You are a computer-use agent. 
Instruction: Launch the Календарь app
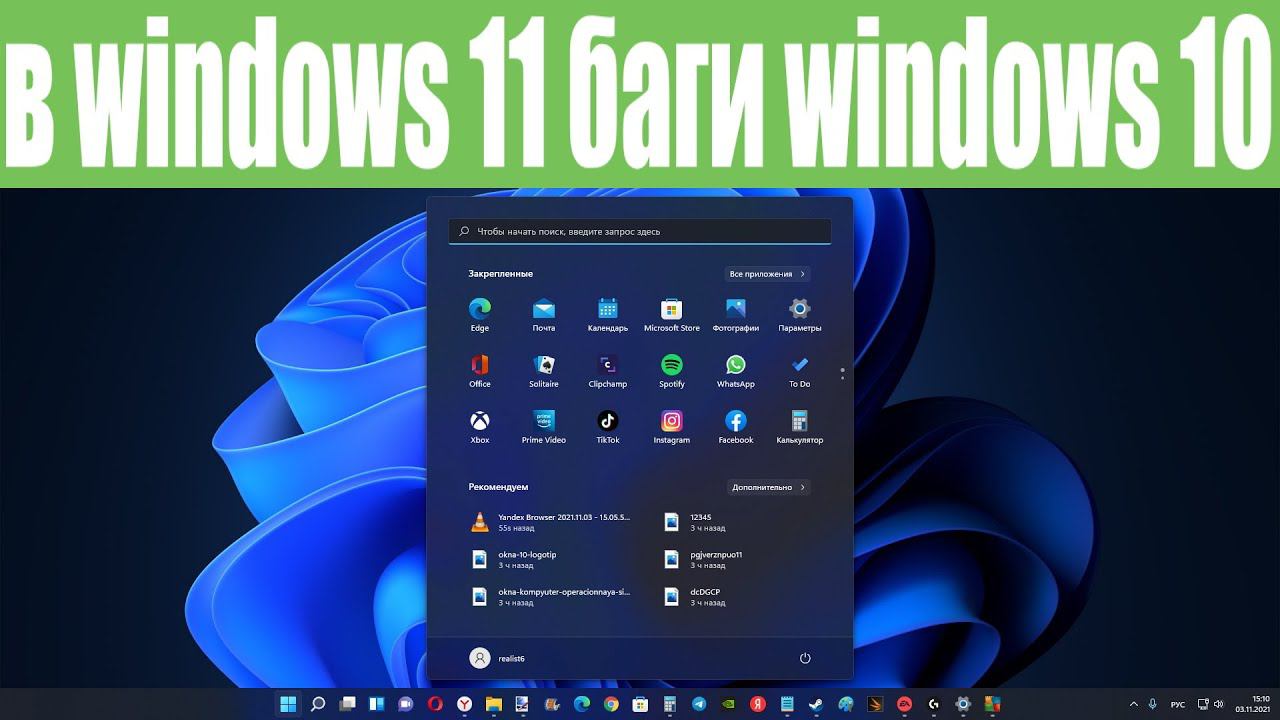(608, 314)
